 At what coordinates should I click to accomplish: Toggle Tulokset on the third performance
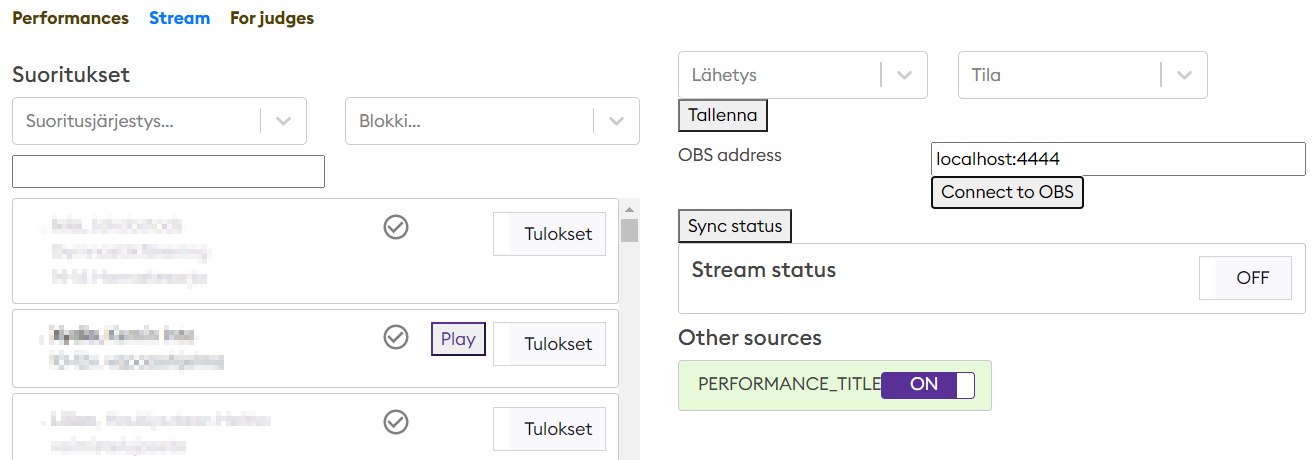[x=549, y=429]
